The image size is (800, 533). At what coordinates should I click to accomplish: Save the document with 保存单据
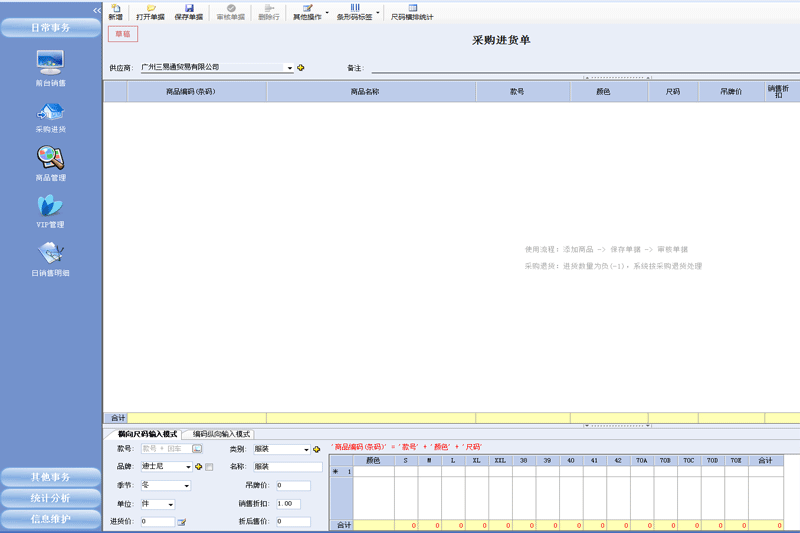(x=188, y=12)
